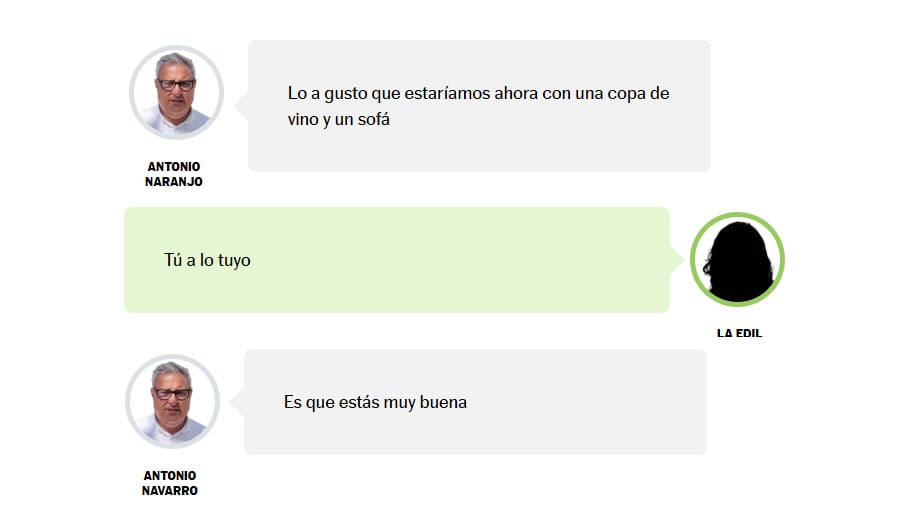Click the word 'sofá' in the first message

pos(374,119)
